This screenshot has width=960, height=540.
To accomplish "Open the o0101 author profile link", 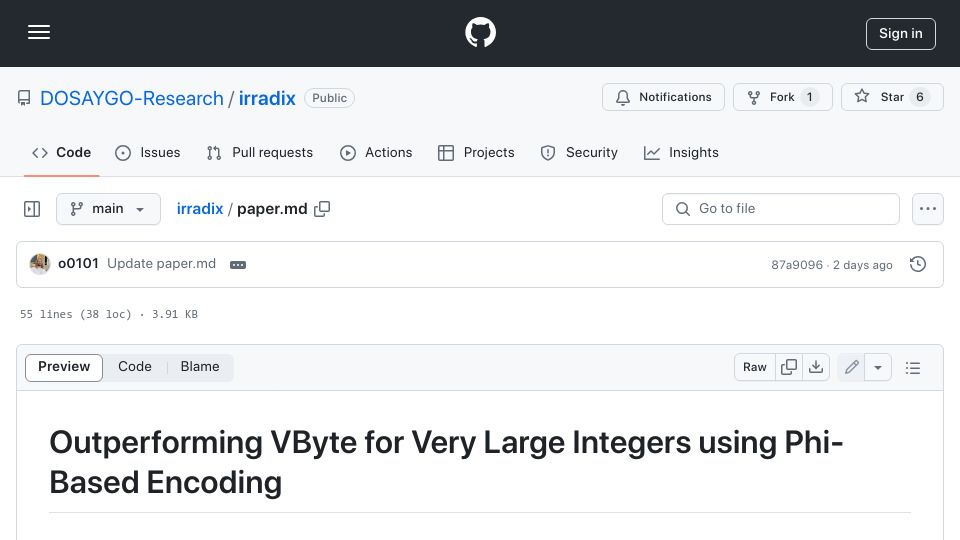I will (x=78, y=263).
